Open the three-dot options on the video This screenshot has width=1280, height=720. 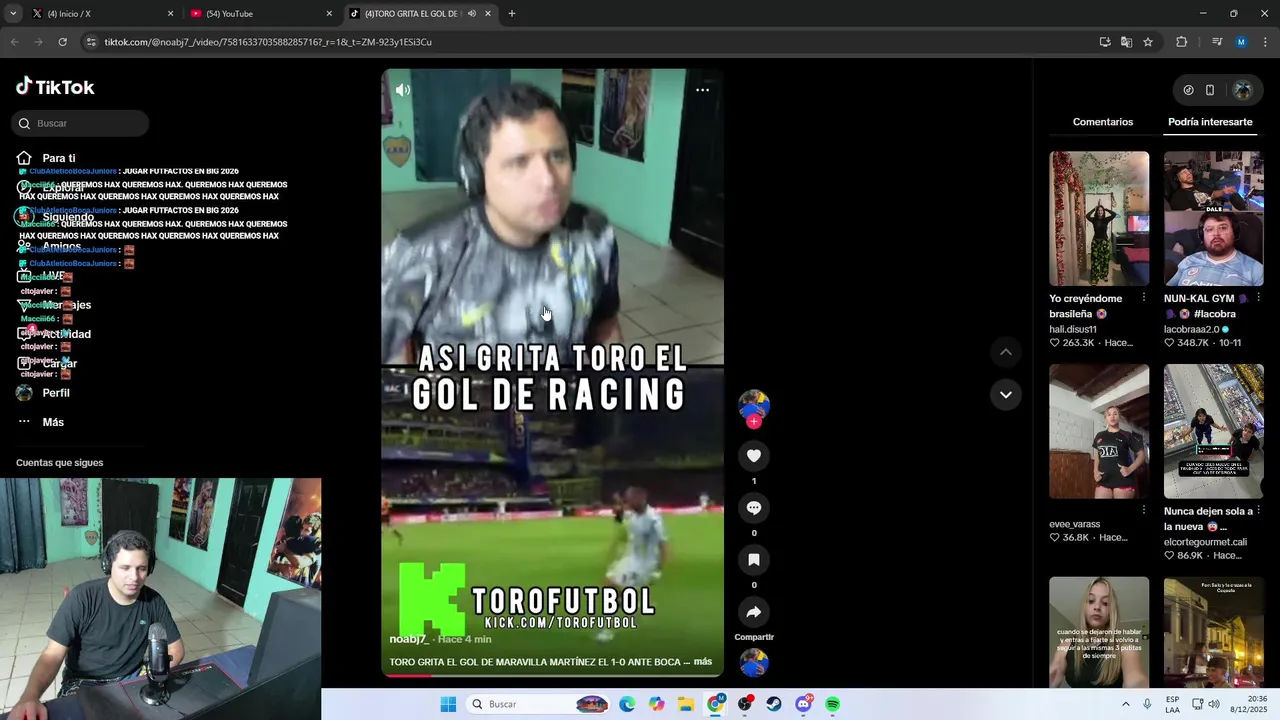(702, 90)
